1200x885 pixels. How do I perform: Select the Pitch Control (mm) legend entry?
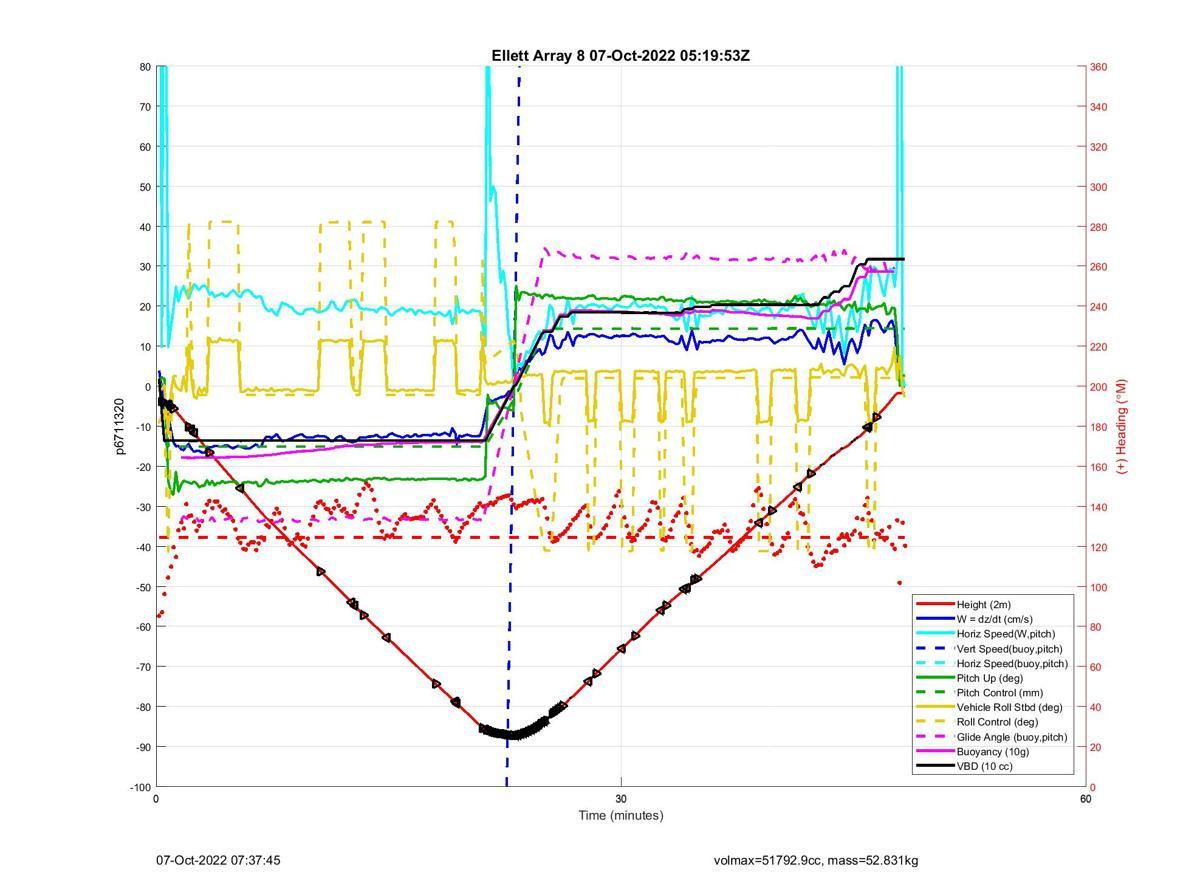click(x=978, y=693)
